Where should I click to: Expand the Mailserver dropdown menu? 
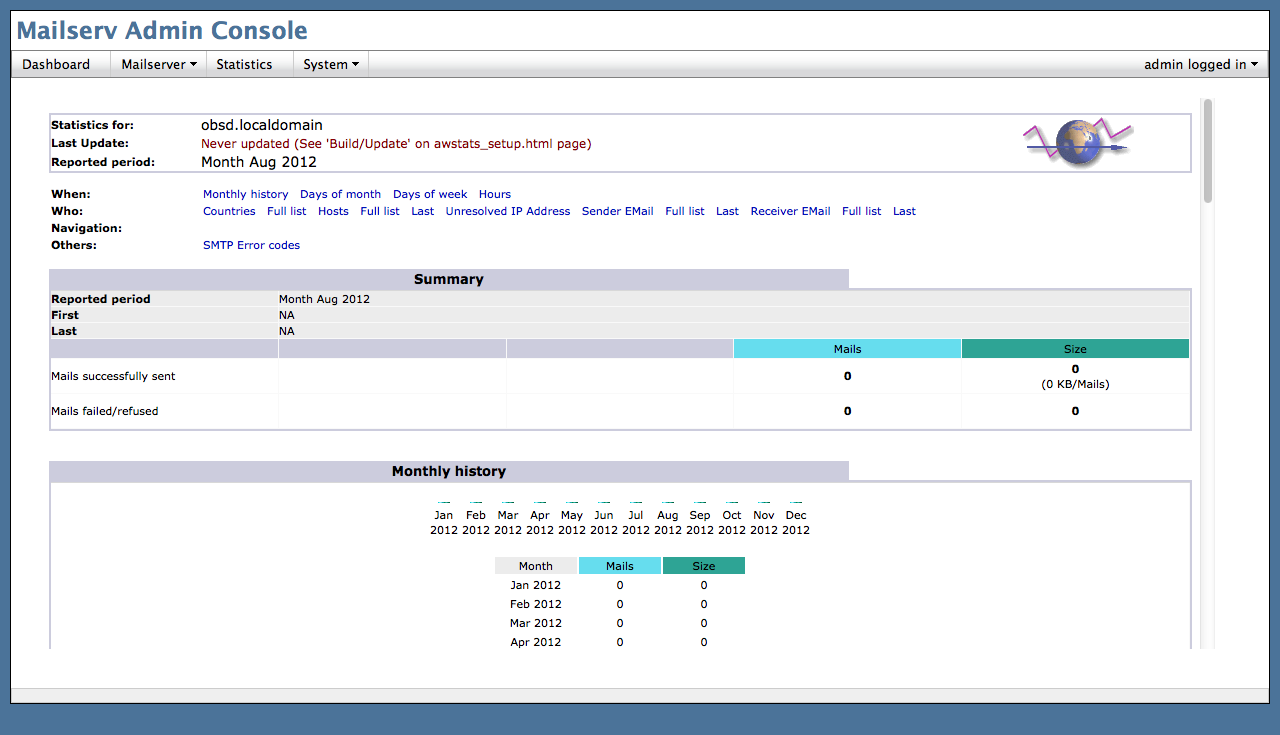(x=158, y=64)
